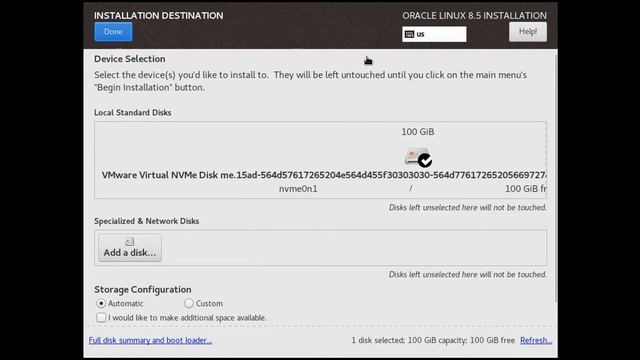Click the Local Standard Disks heading

tap(133, 113)
